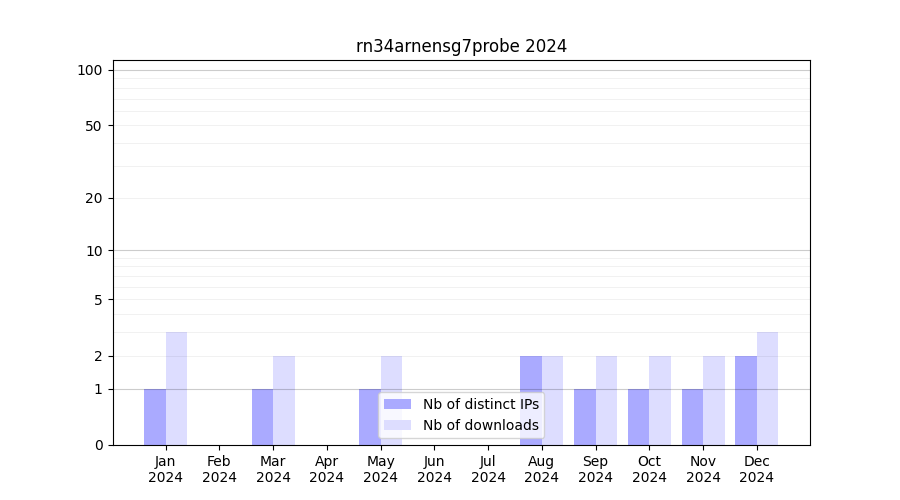Click the October distinct IPs bar
The height and width of the screenshot is (500, 900).
(638, 417)
